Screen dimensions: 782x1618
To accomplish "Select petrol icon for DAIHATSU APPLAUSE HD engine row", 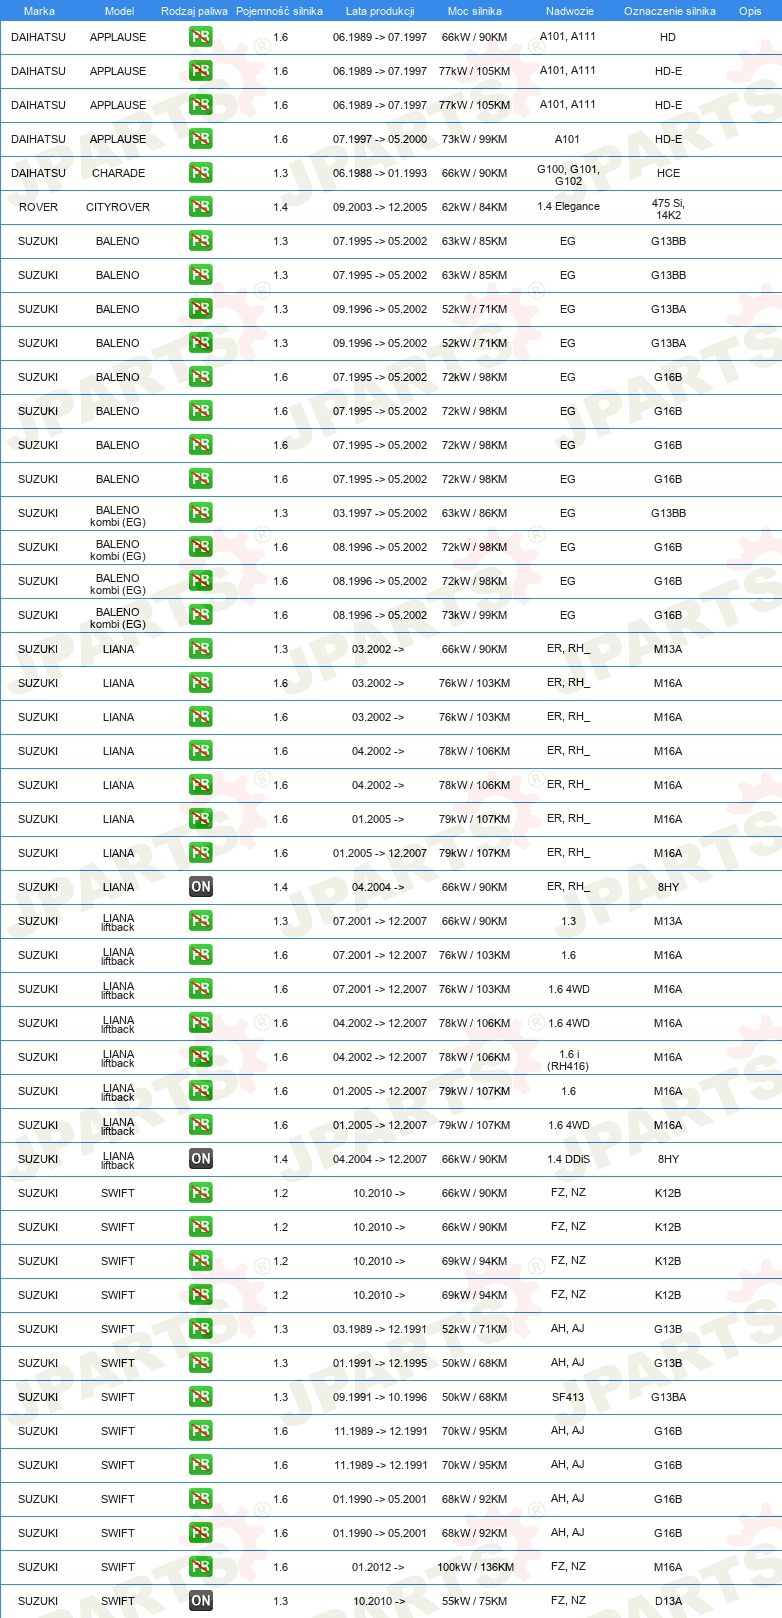I will pos(201,37).
